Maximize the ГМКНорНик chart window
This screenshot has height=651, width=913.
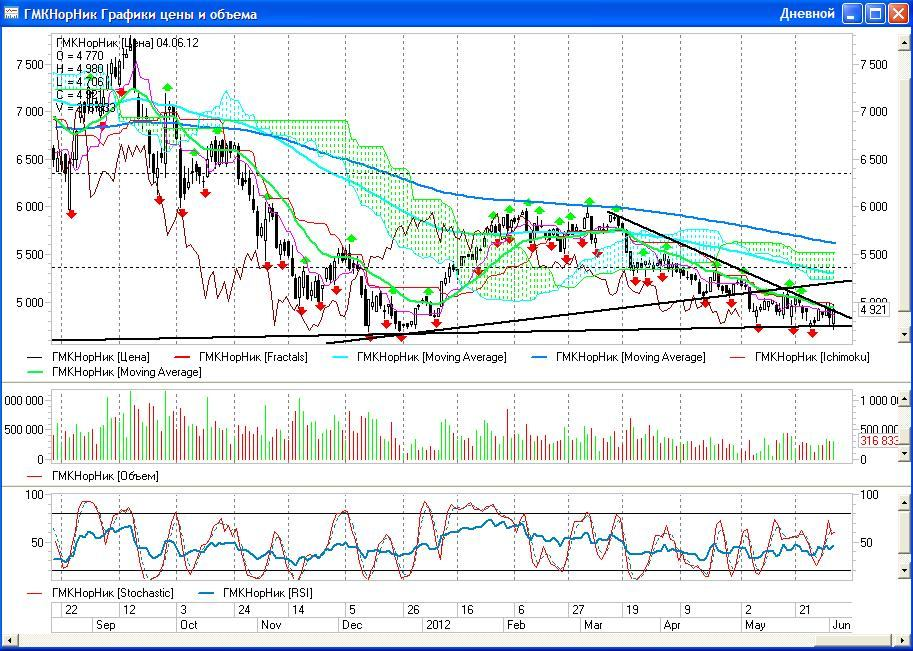tap(875, 13)
